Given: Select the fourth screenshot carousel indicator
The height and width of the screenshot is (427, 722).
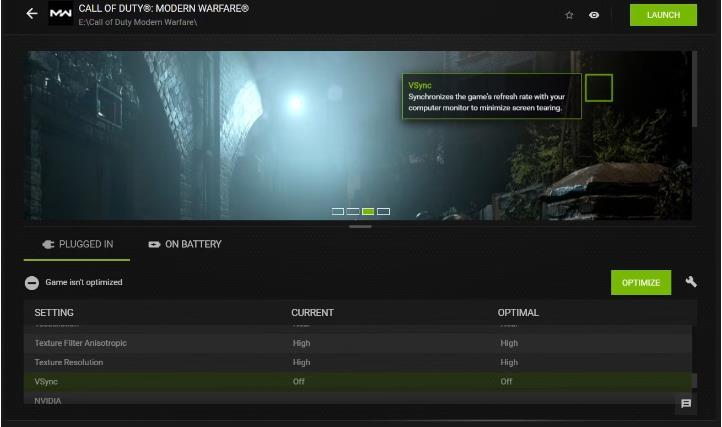Looking at the screenshot, I should click(x=383, y=211).
